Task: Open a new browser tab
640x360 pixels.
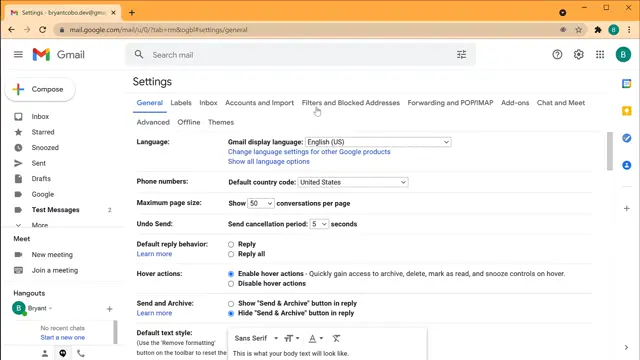Action: click(132, 13)
